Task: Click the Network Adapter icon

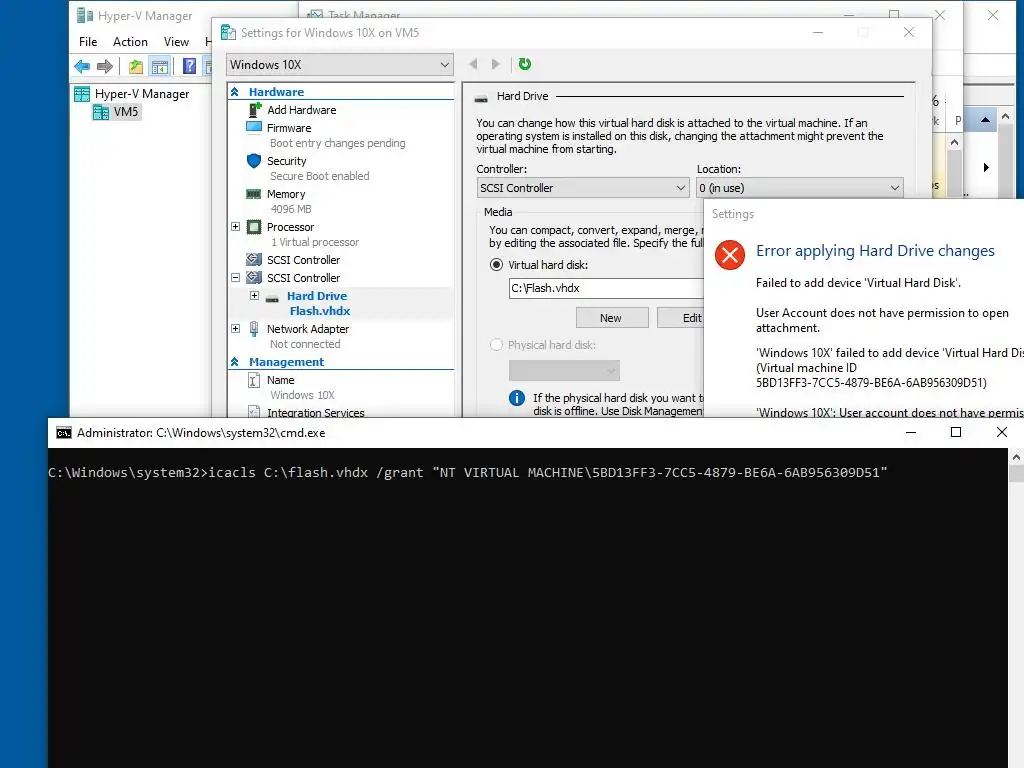Action: tap(254, 329)
